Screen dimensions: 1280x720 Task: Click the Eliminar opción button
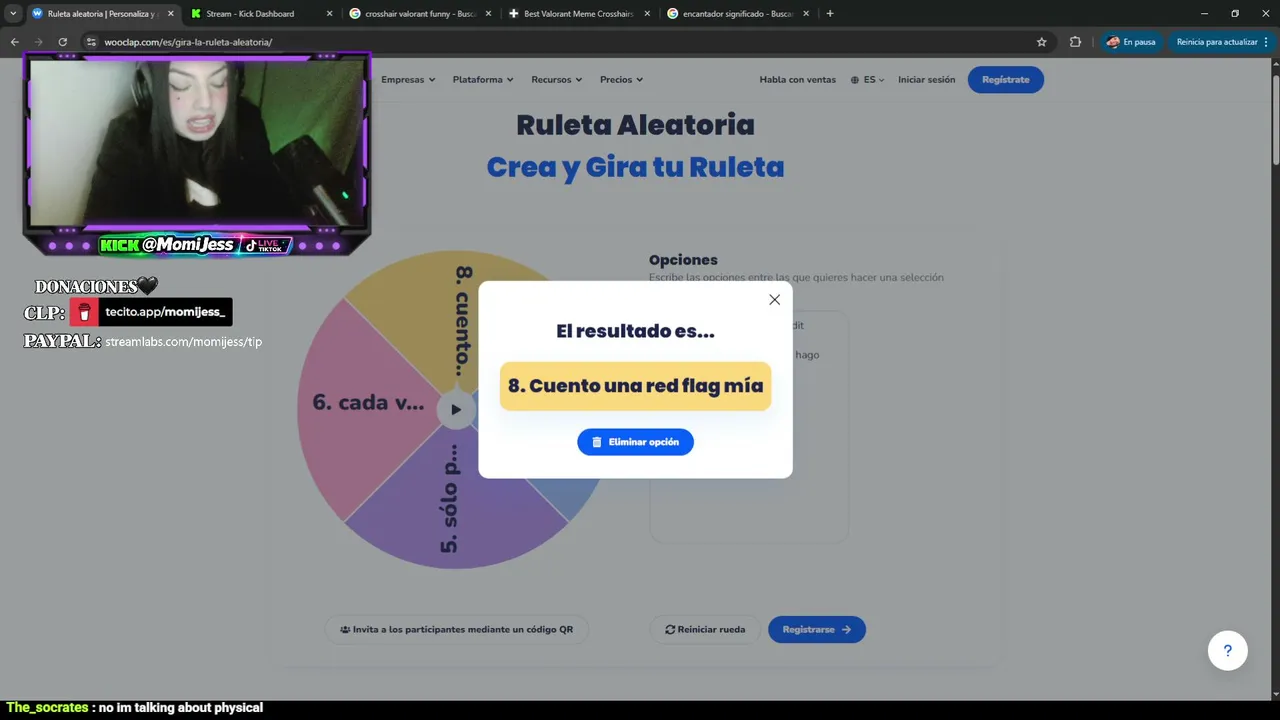635,442
